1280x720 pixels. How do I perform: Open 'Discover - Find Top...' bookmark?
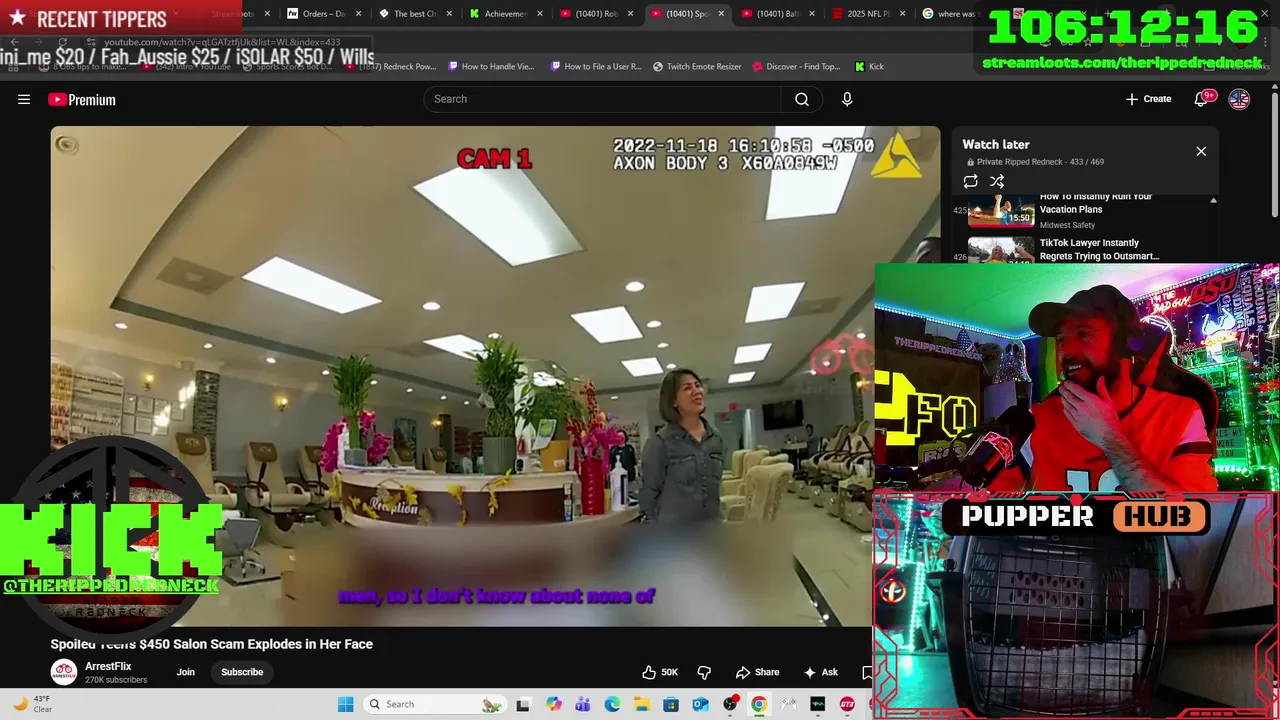pos(796,66)
